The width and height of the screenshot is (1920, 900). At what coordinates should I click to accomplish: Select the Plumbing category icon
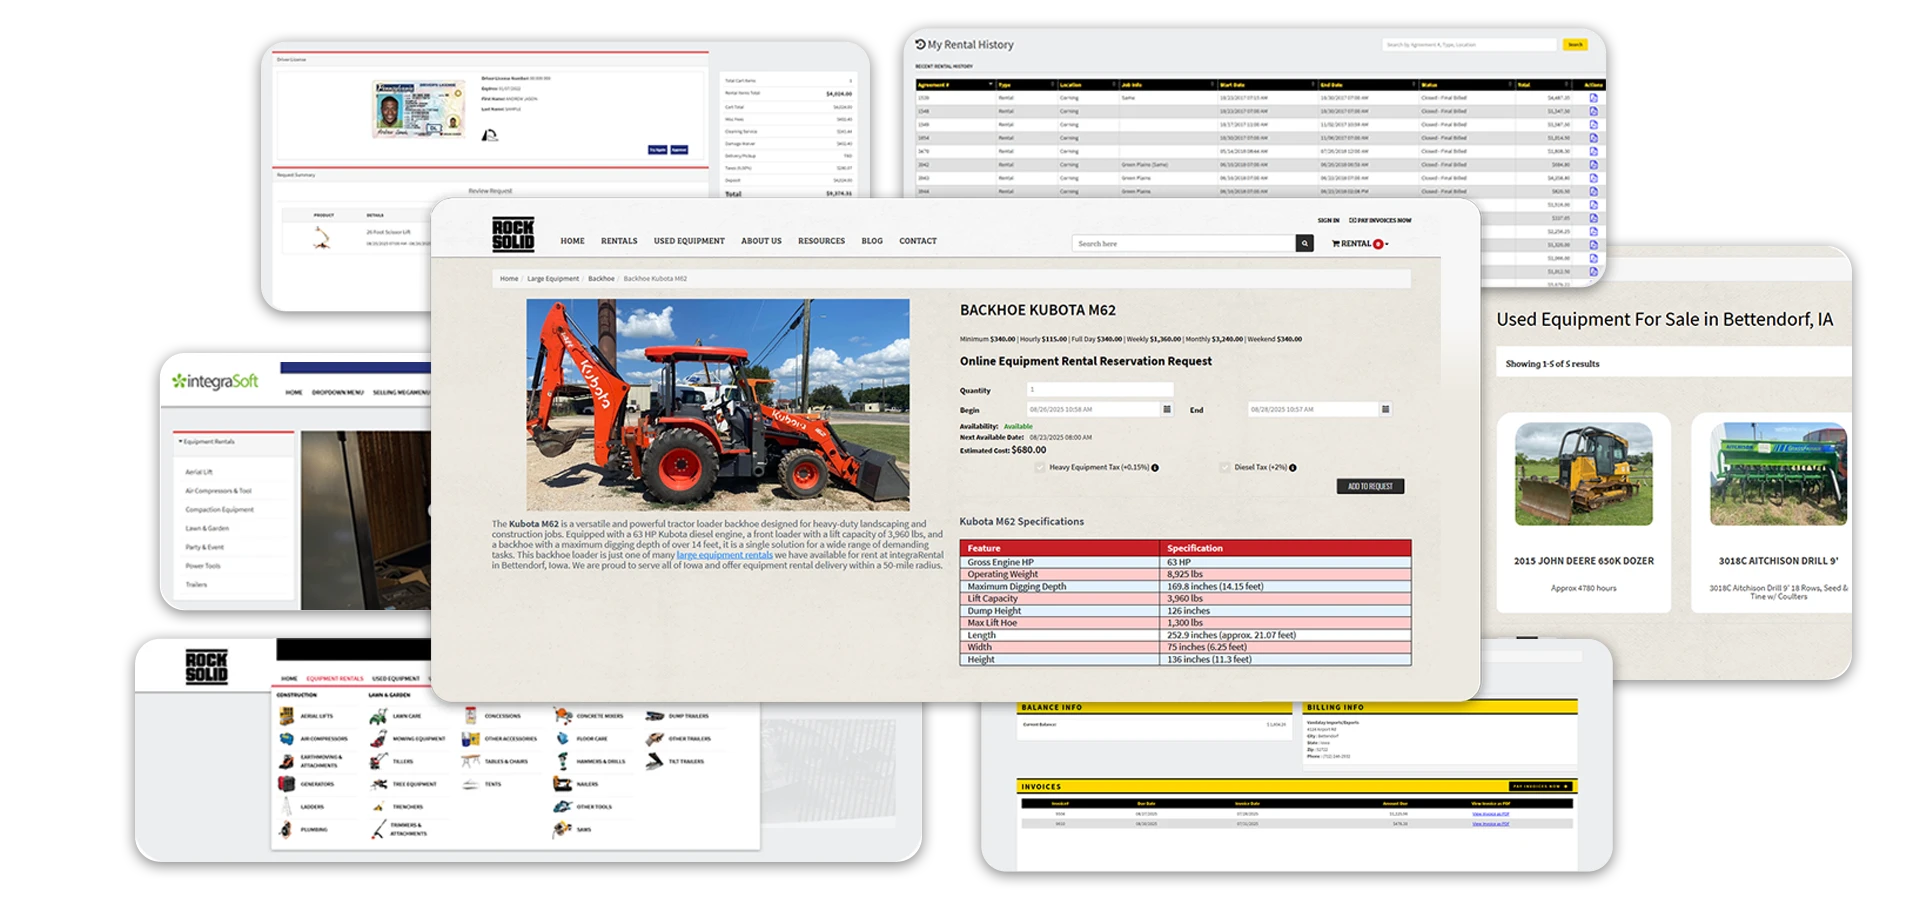[x=286, y=829]
